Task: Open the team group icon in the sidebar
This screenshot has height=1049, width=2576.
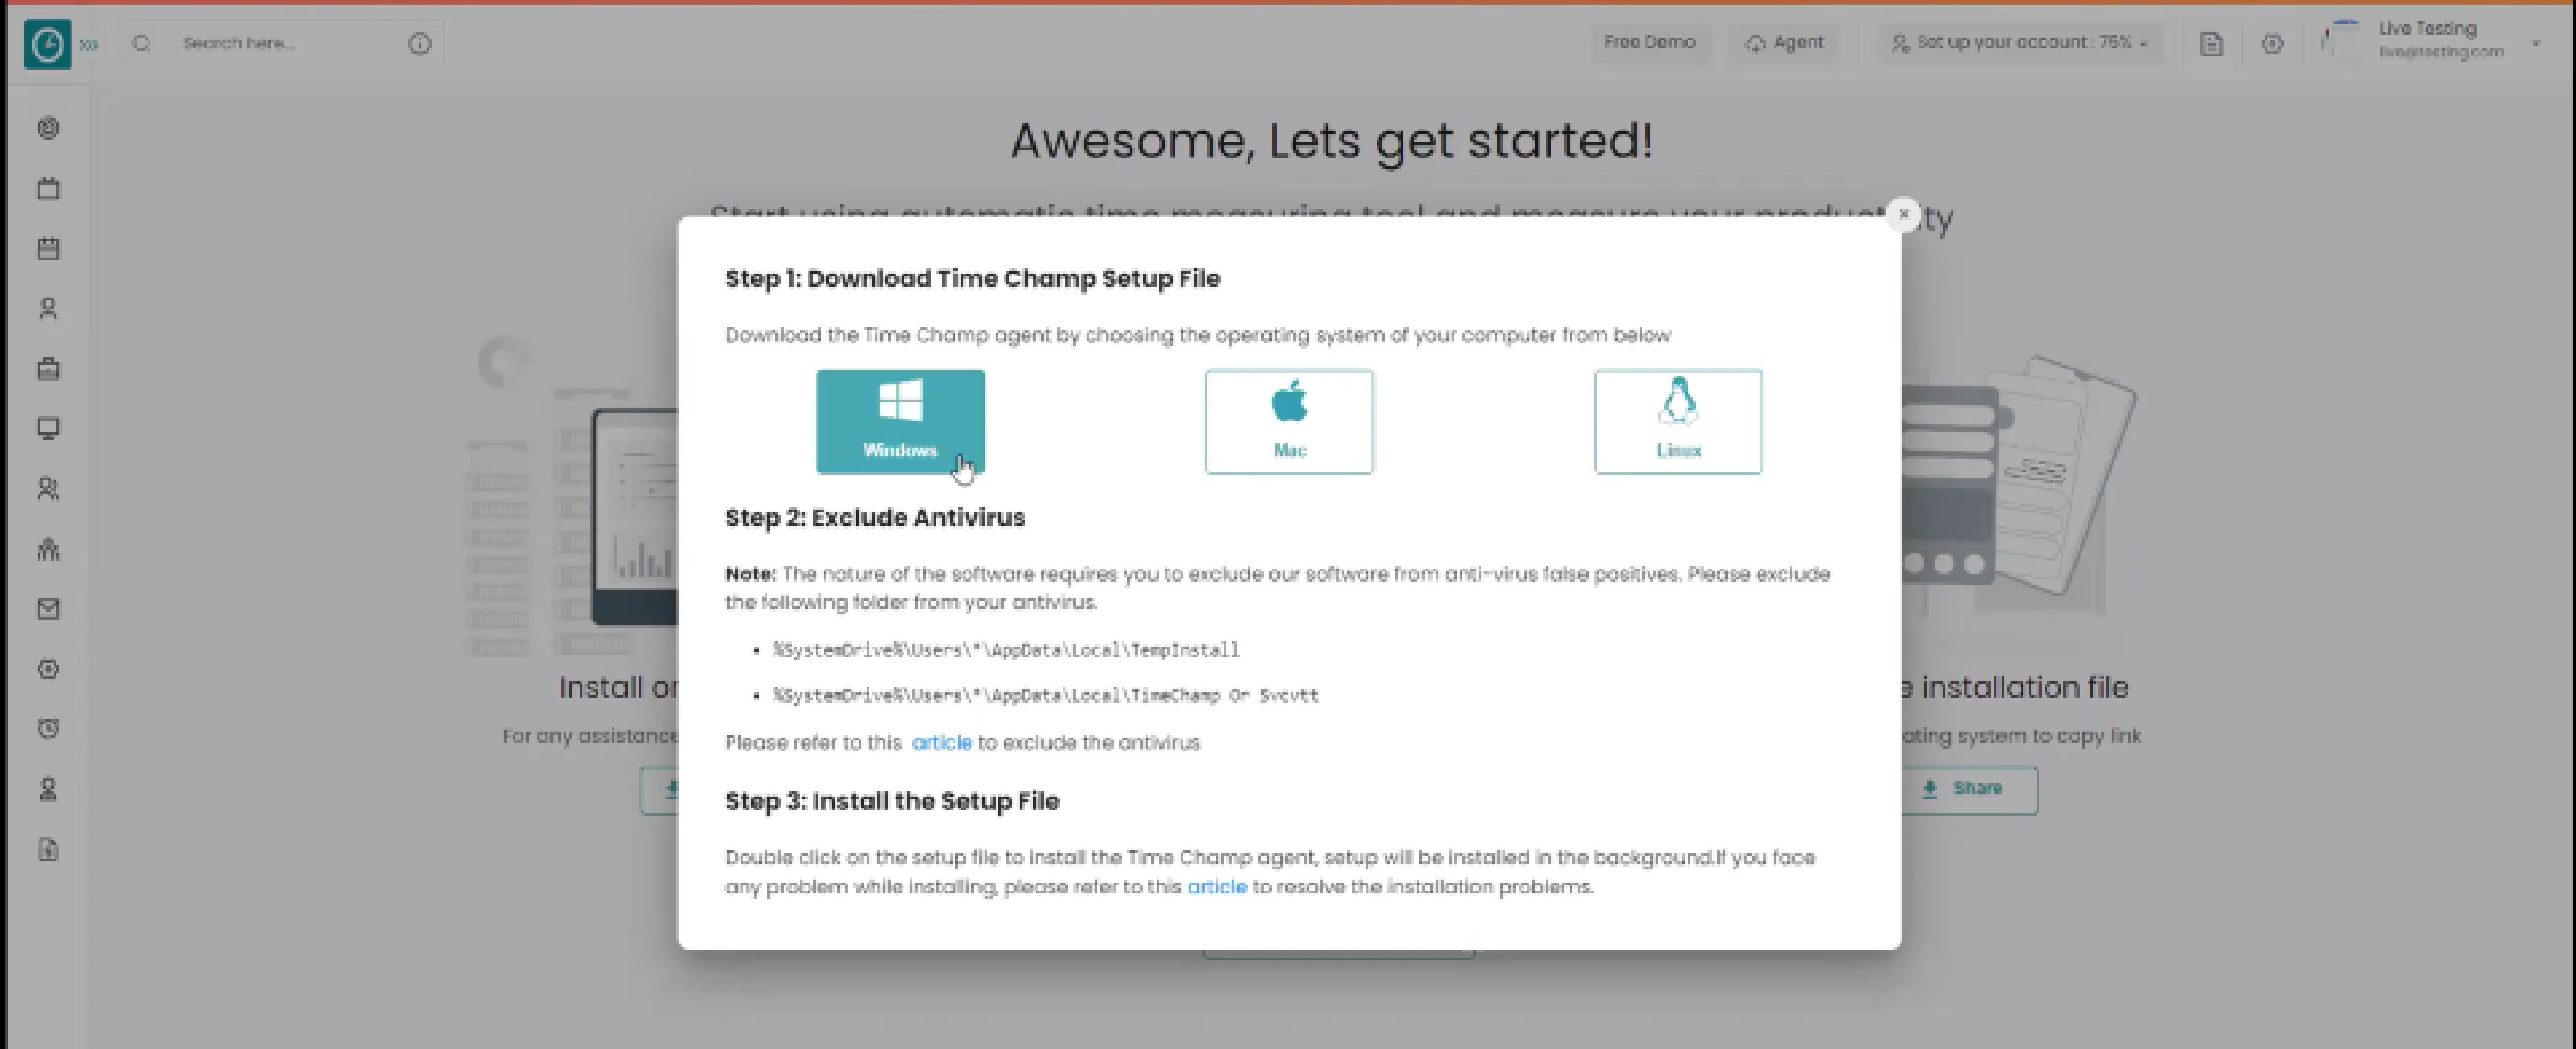Action: [x=48, y=549]
